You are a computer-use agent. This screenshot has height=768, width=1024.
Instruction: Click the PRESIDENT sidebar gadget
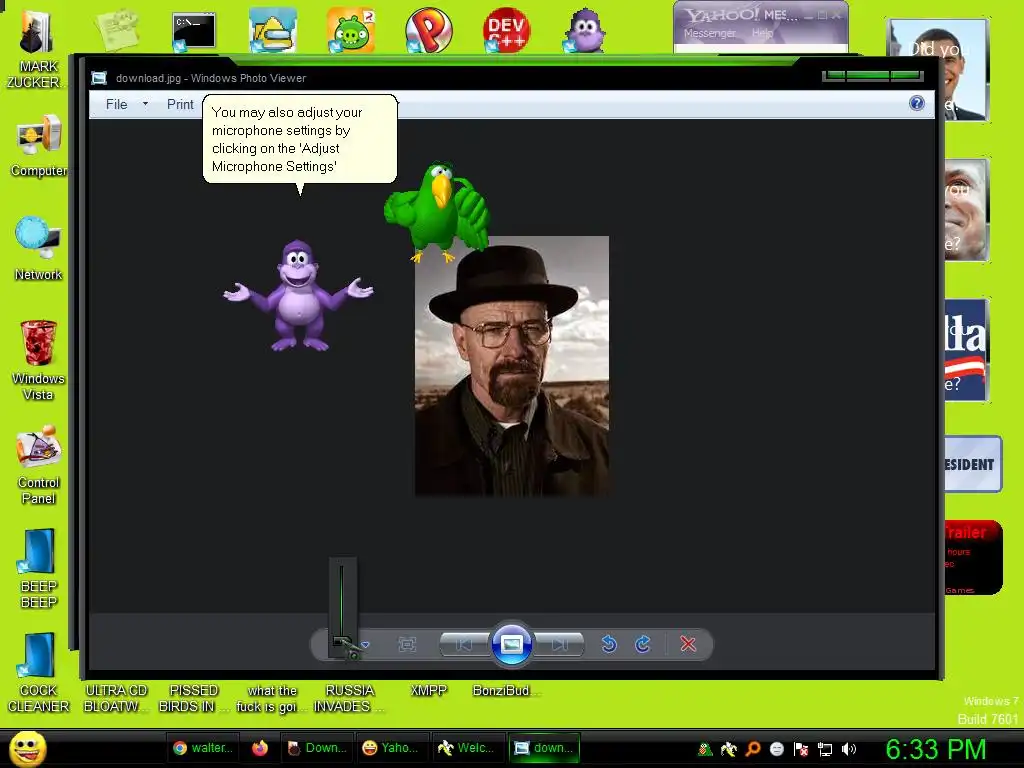(973, 464)
